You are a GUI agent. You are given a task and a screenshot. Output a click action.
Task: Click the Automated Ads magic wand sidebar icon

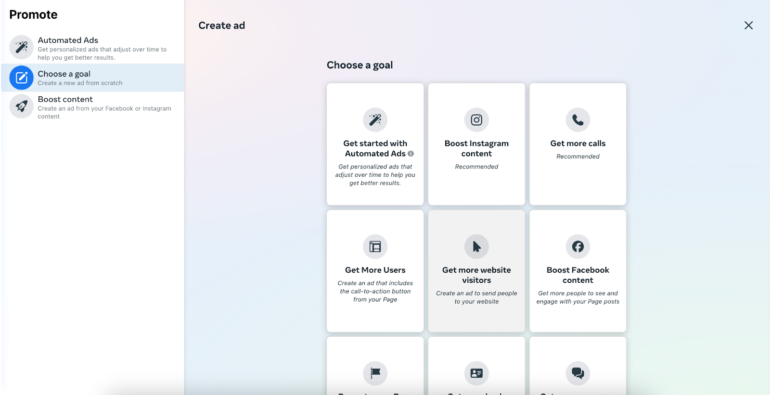tap(21, 48)
